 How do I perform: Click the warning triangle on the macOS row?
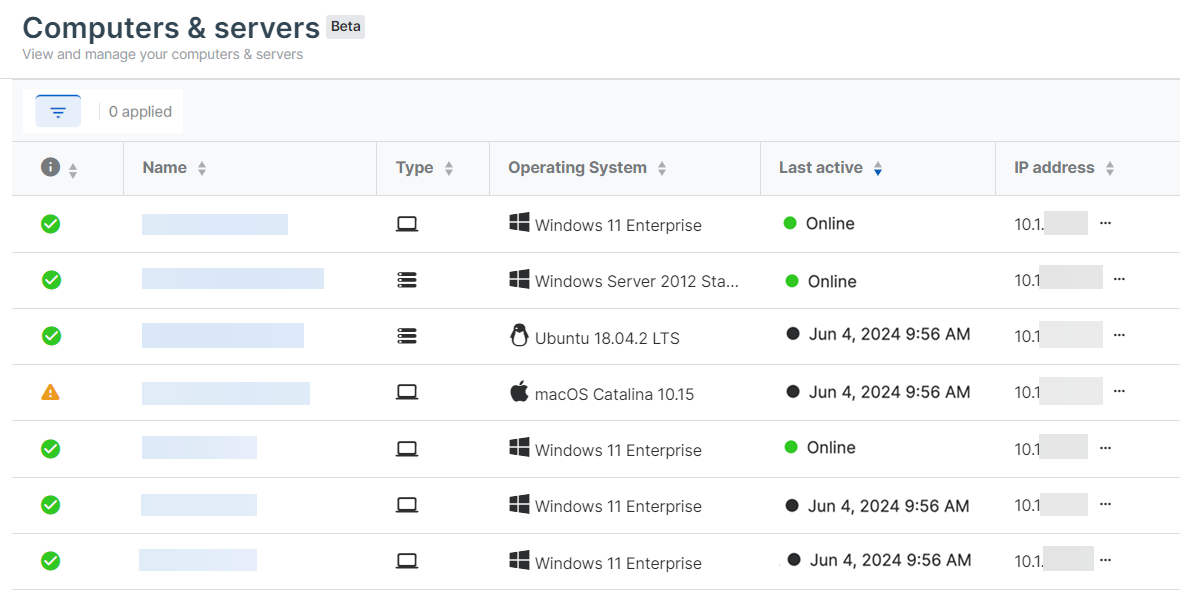(x=50, y=393)
